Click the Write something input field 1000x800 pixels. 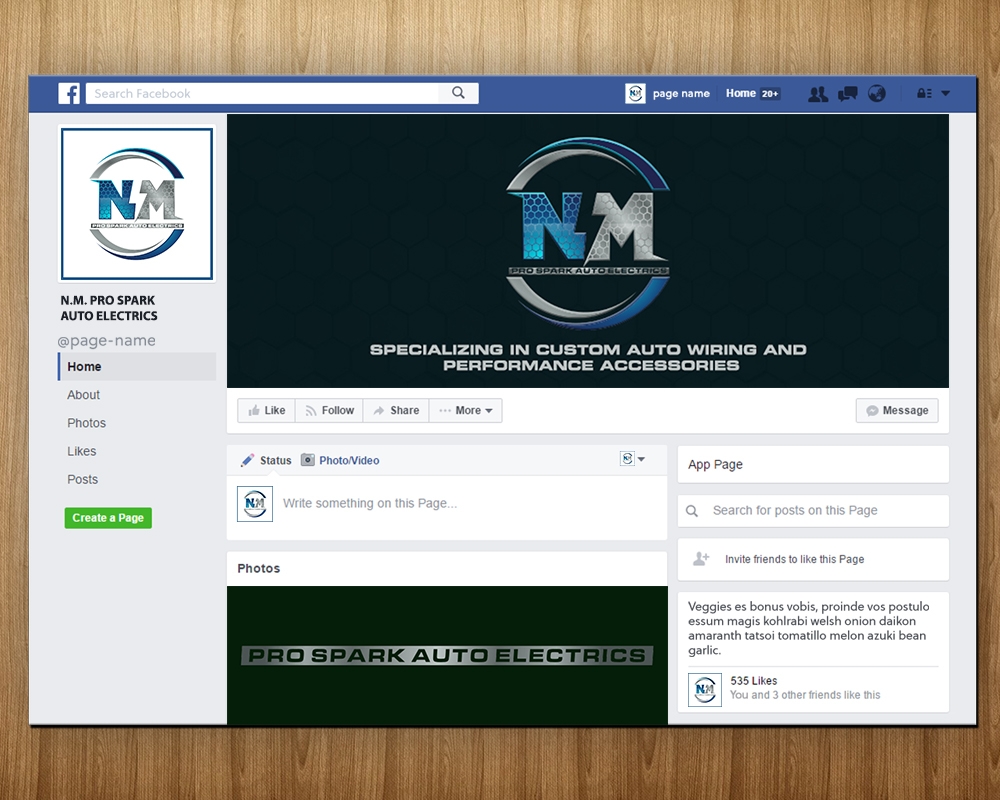[400, 503]
